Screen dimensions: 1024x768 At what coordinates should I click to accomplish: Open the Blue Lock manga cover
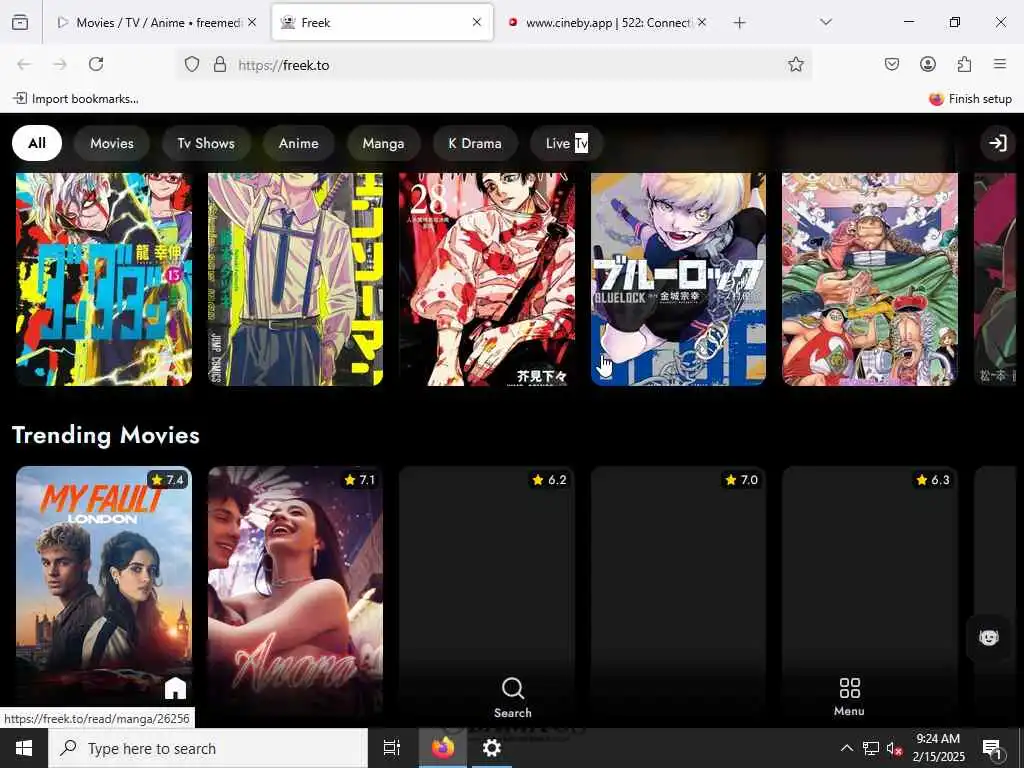point(679,279)
